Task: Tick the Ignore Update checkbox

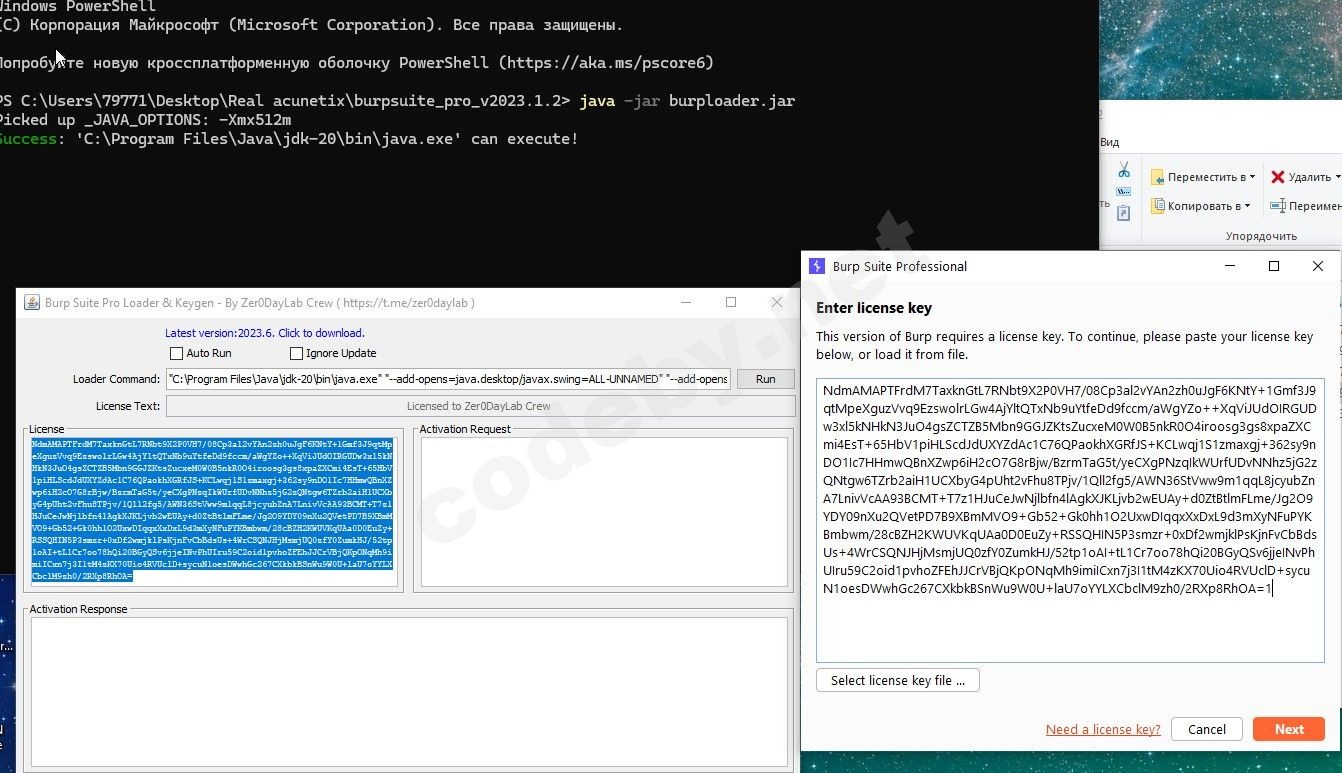Action: click(x=296, y=353)
